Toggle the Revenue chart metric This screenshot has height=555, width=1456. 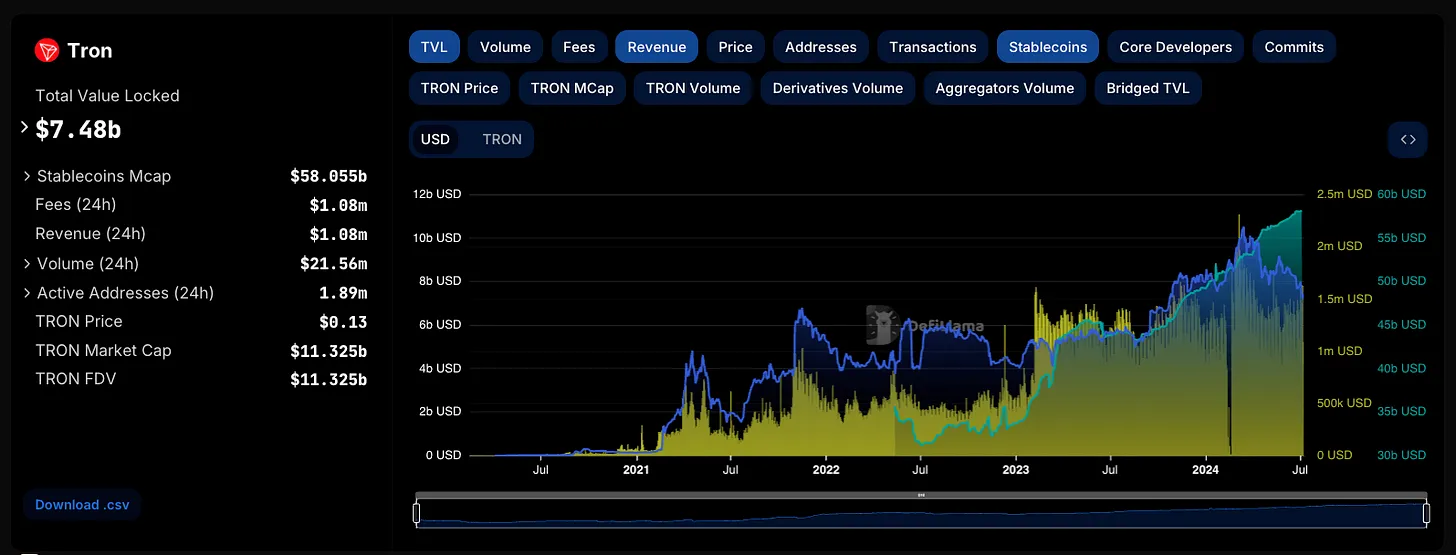[x=657, y=47]
